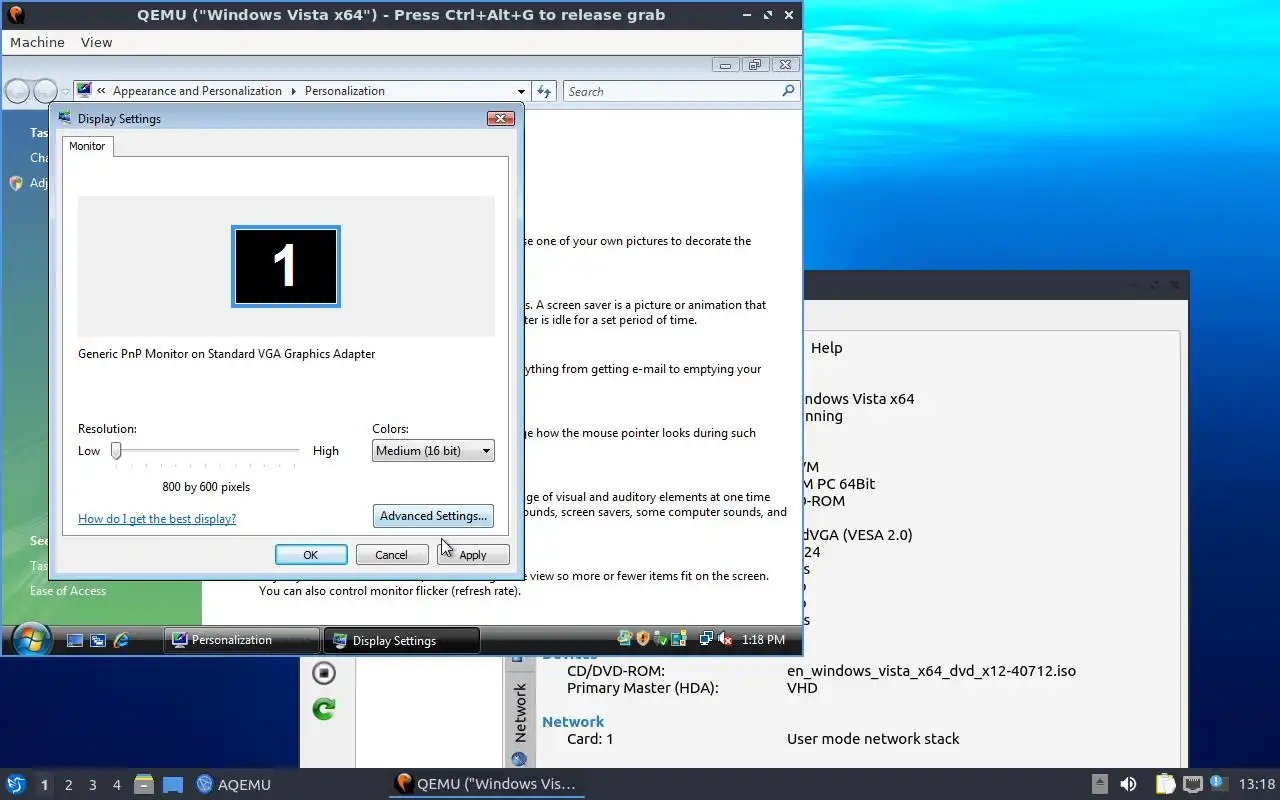Screen dimensions: 1280x800
Task: Click AQEMU in Linux panel
Action: pos(234,785)
